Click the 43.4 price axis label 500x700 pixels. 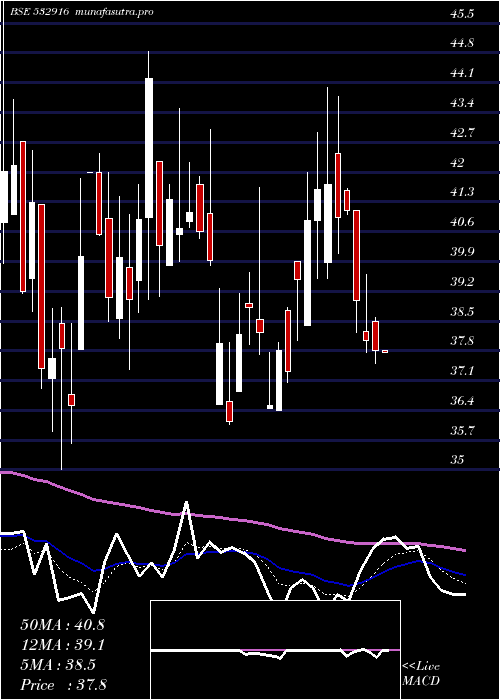click(x=462, y=103)
